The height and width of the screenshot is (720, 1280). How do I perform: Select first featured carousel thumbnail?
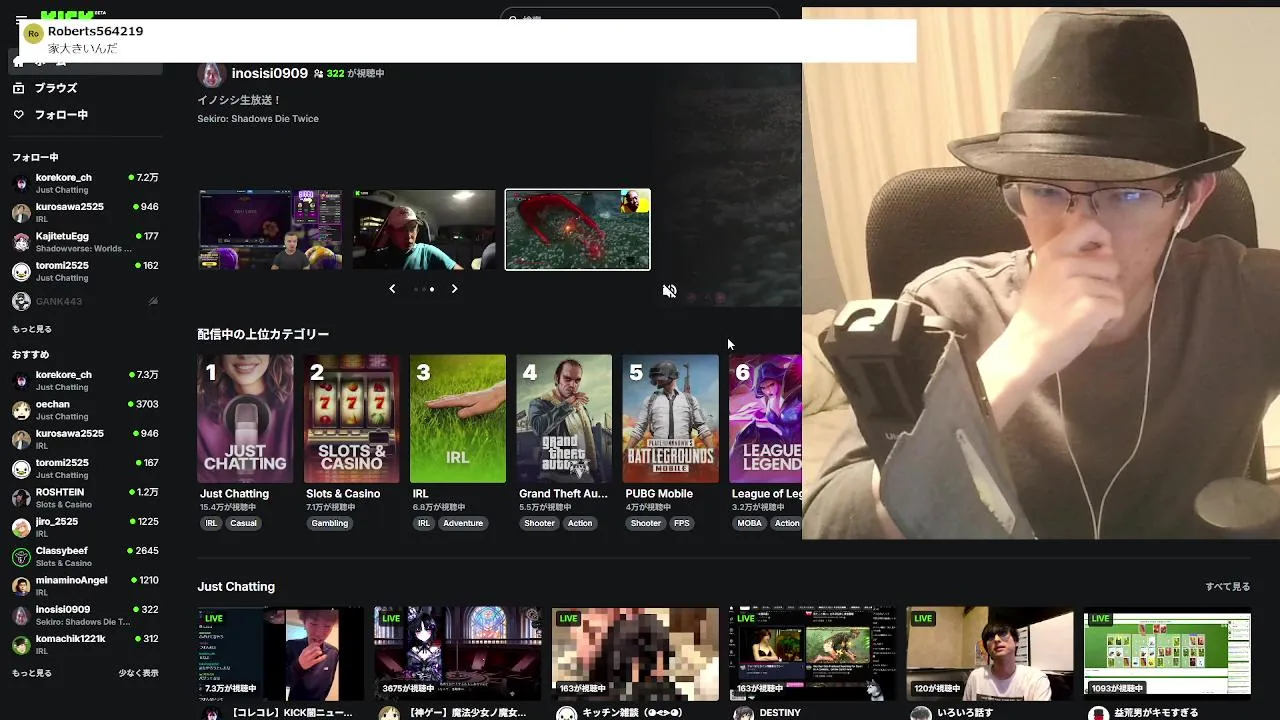tap(270, 230)
